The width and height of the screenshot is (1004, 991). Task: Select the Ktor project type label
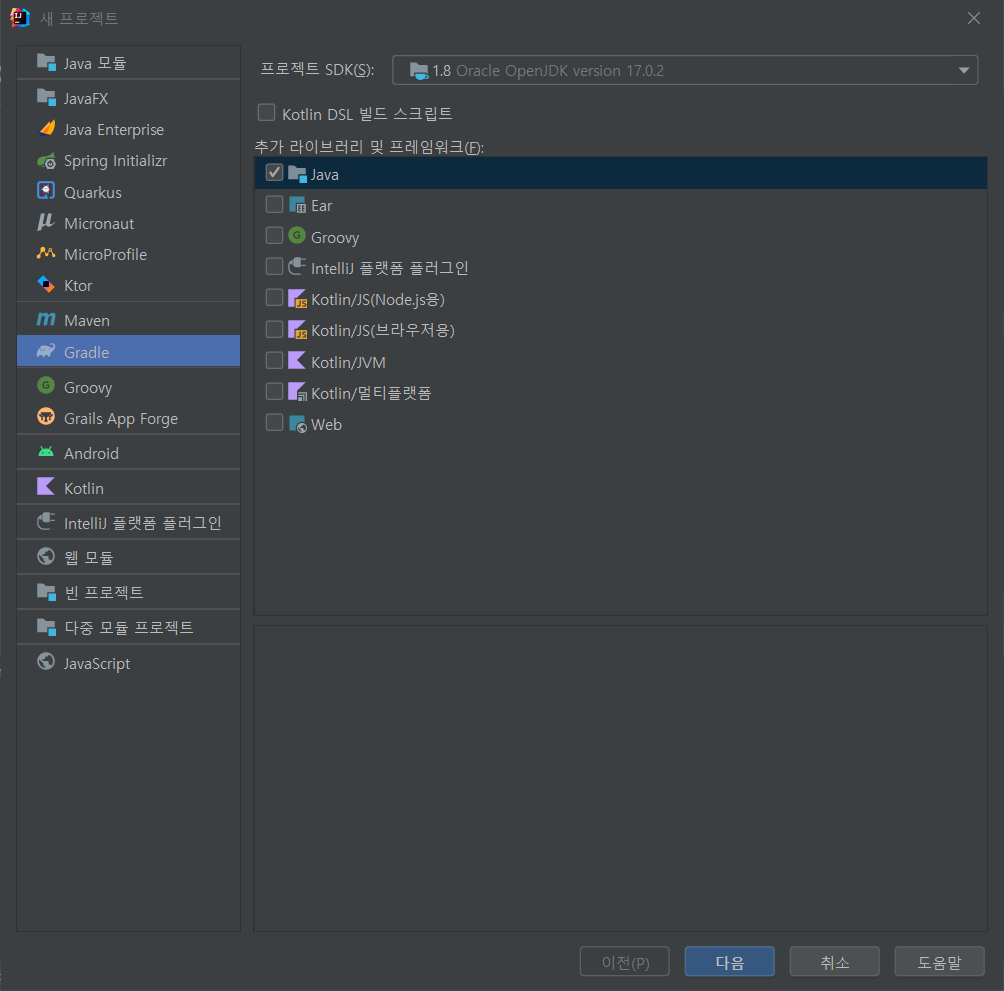78,286
